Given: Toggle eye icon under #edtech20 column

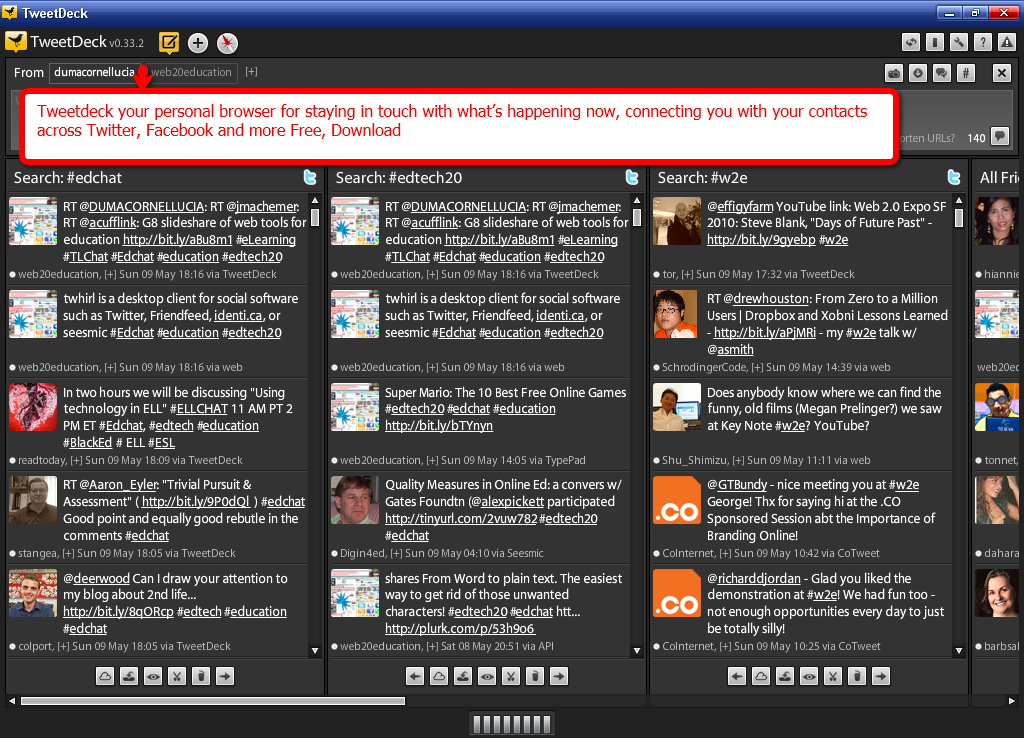Looking at the screenshot, I should coord(487,677).
